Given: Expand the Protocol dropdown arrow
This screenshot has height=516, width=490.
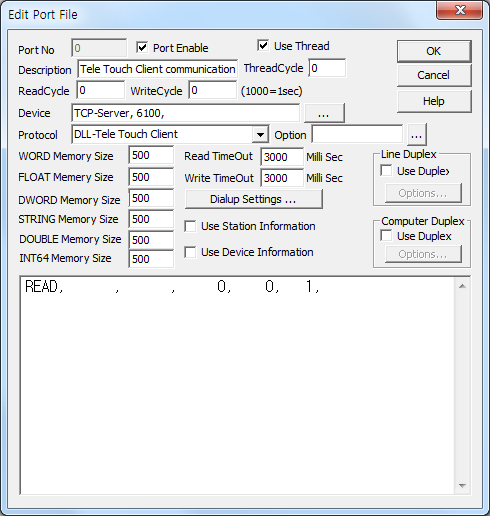Looking at the screenshot, I should coord(260,135).
